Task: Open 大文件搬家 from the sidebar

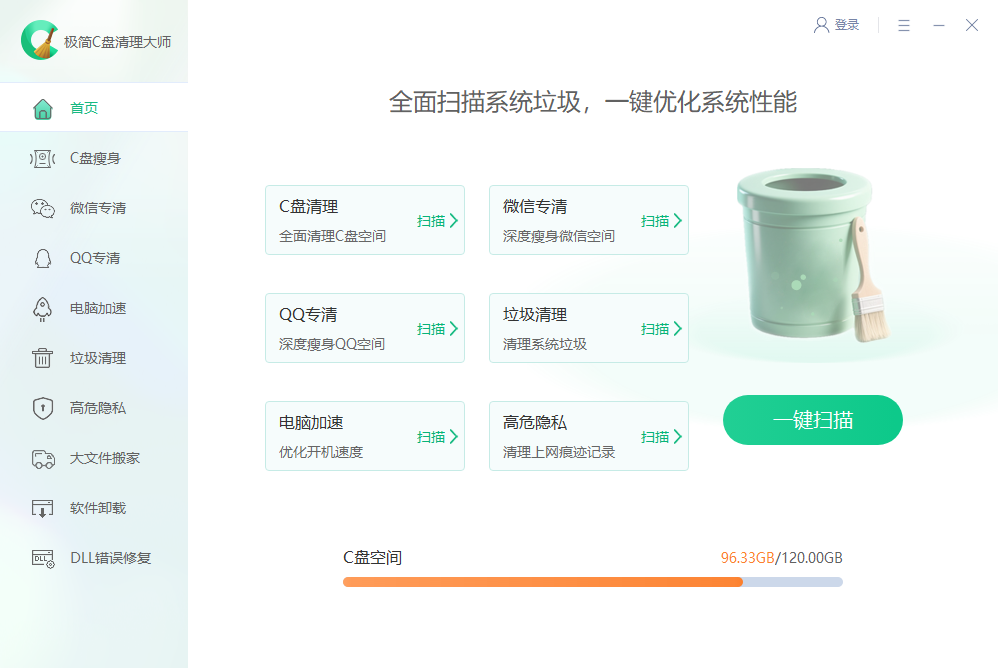Action: (x=94, y=458)
